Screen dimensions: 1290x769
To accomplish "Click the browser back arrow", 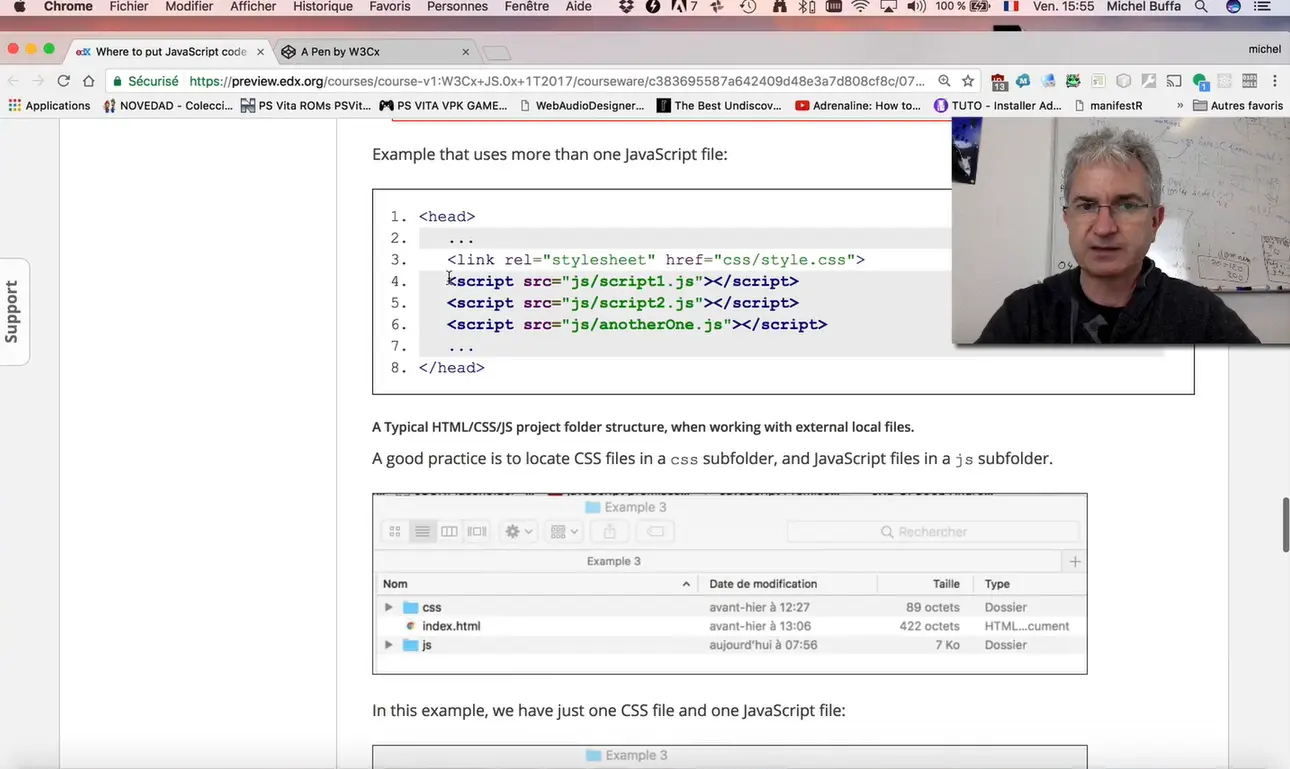I will click(13, 81).
